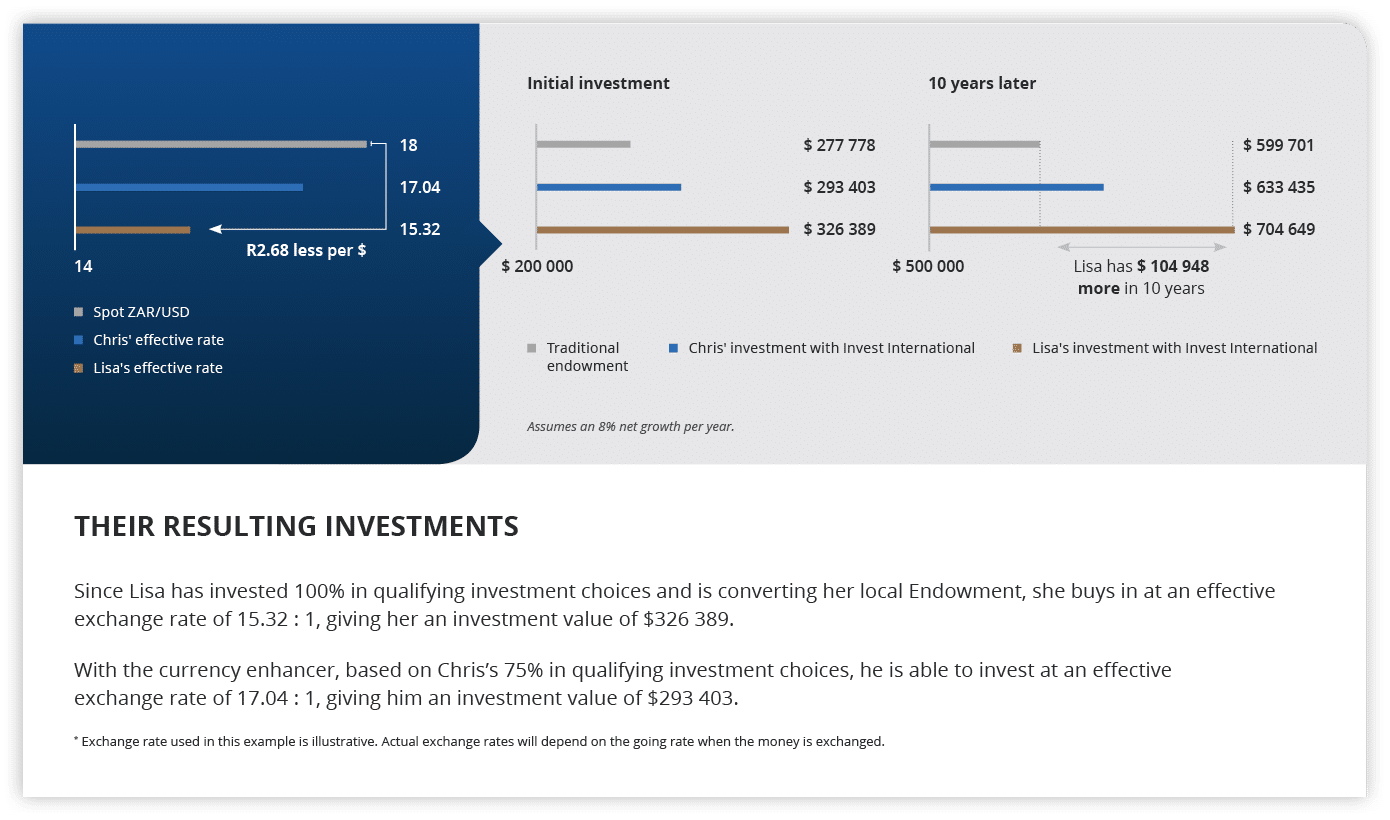Select the gray bar labeled 18
This screenshot has width=1390, height=820.
coord(221,144)
